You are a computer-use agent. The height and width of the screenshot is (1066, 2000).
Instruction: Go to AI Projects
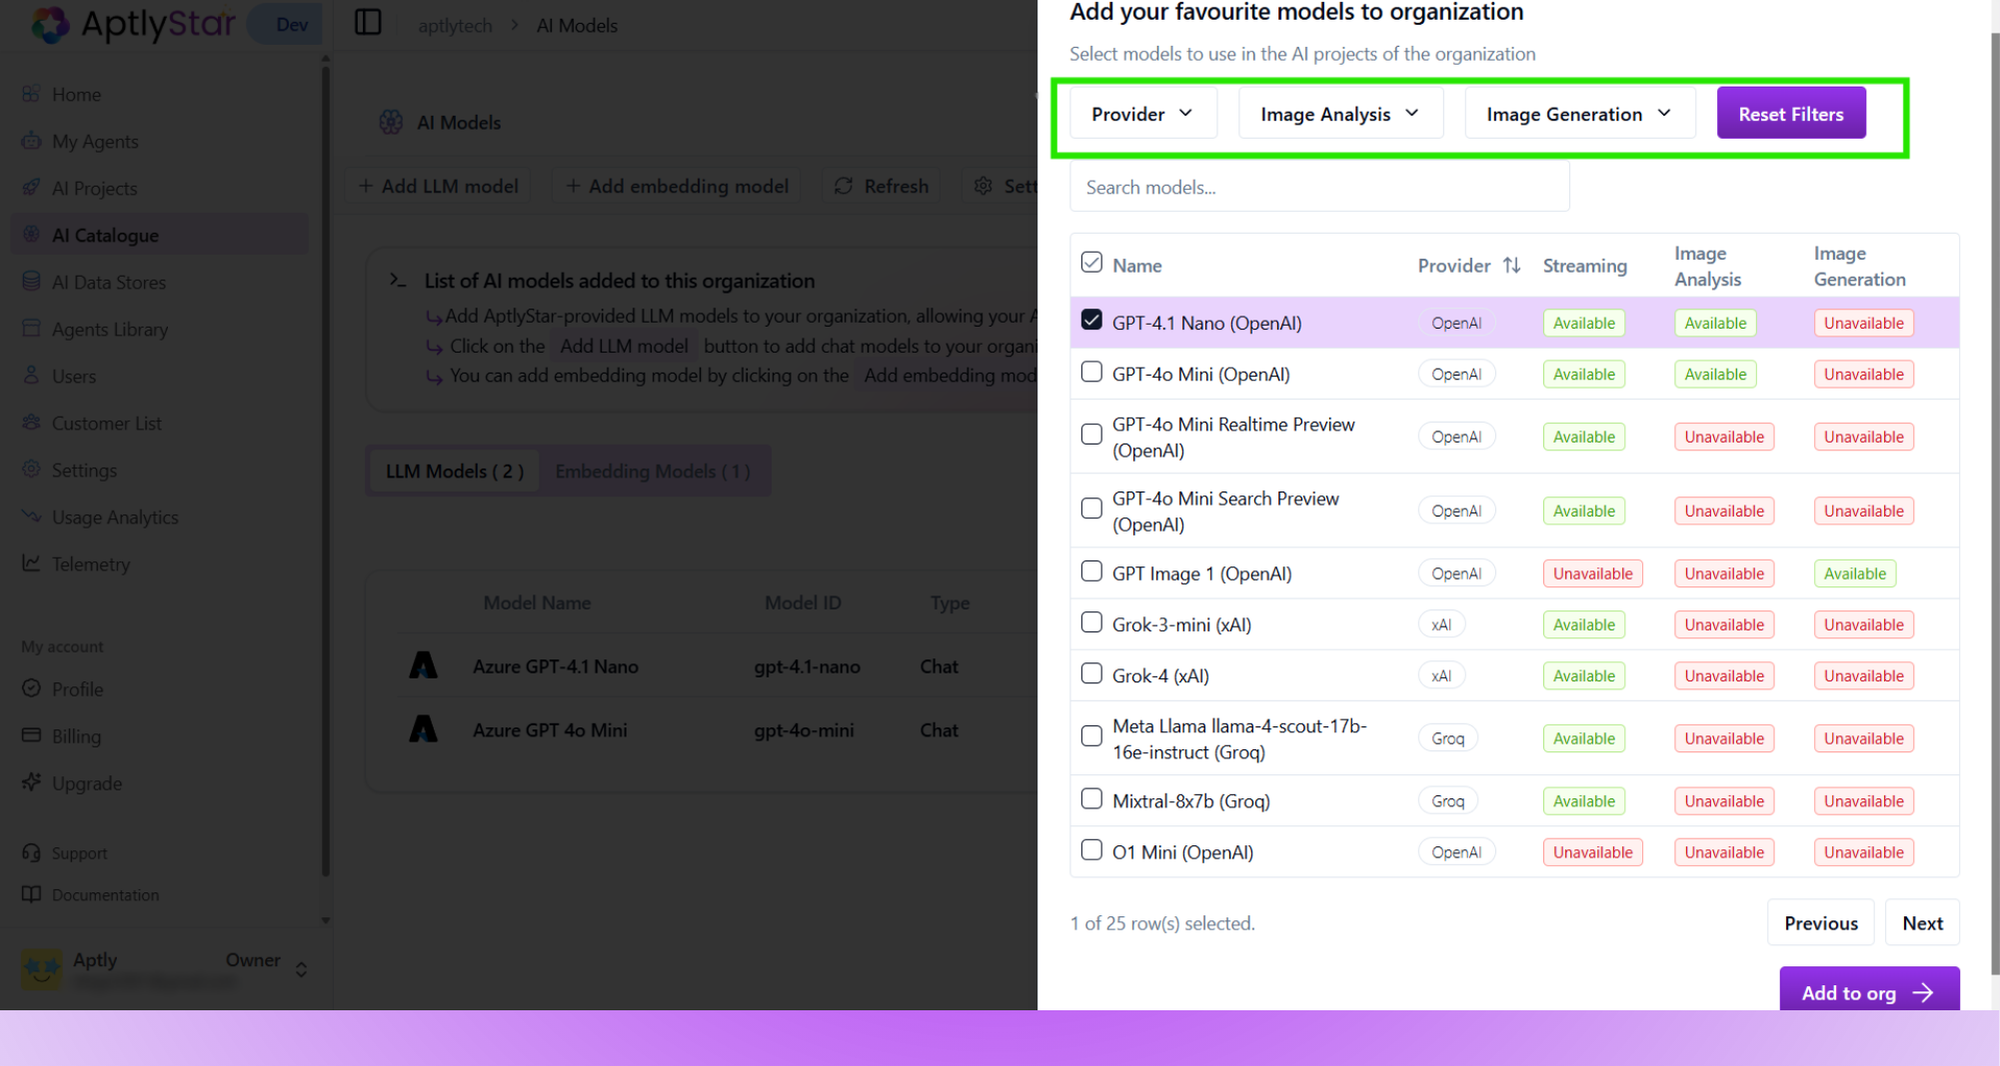[94, 188]
